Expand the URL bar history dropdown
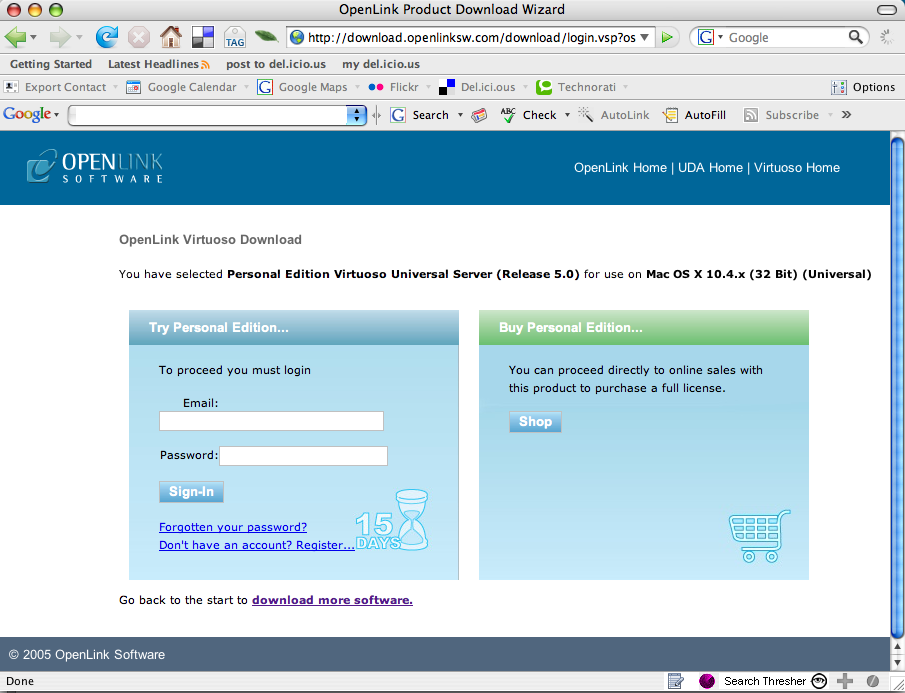Viewport: 905px width, 693px height. (645, 38)
